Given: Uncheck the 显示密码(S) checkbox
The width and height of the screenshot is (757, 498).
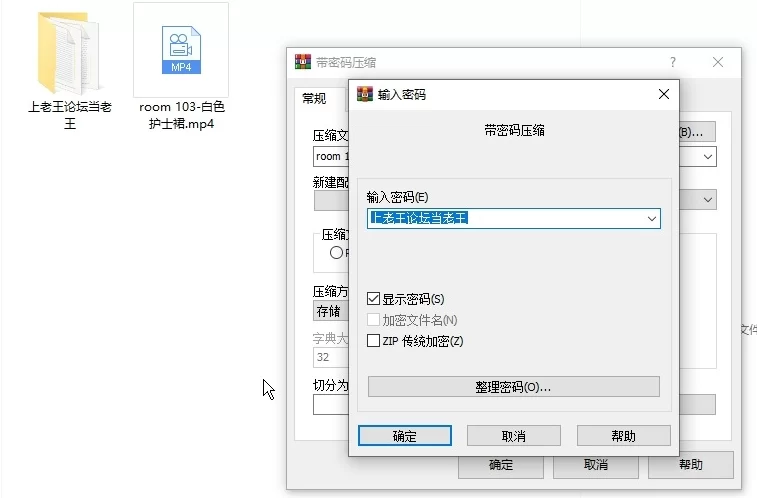Looking at the screenshot, I should pos(373,299).
